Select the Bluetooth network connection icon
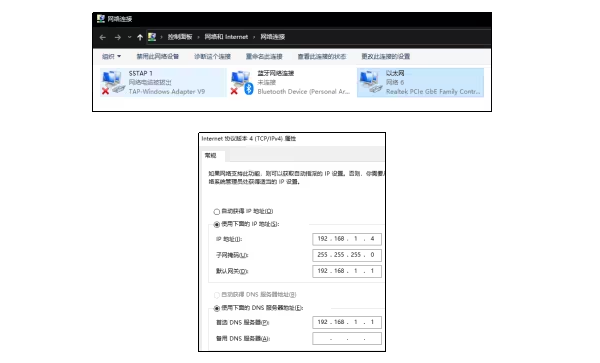The width and height of the screenshot is (600, 363). [x=242, y=82]
